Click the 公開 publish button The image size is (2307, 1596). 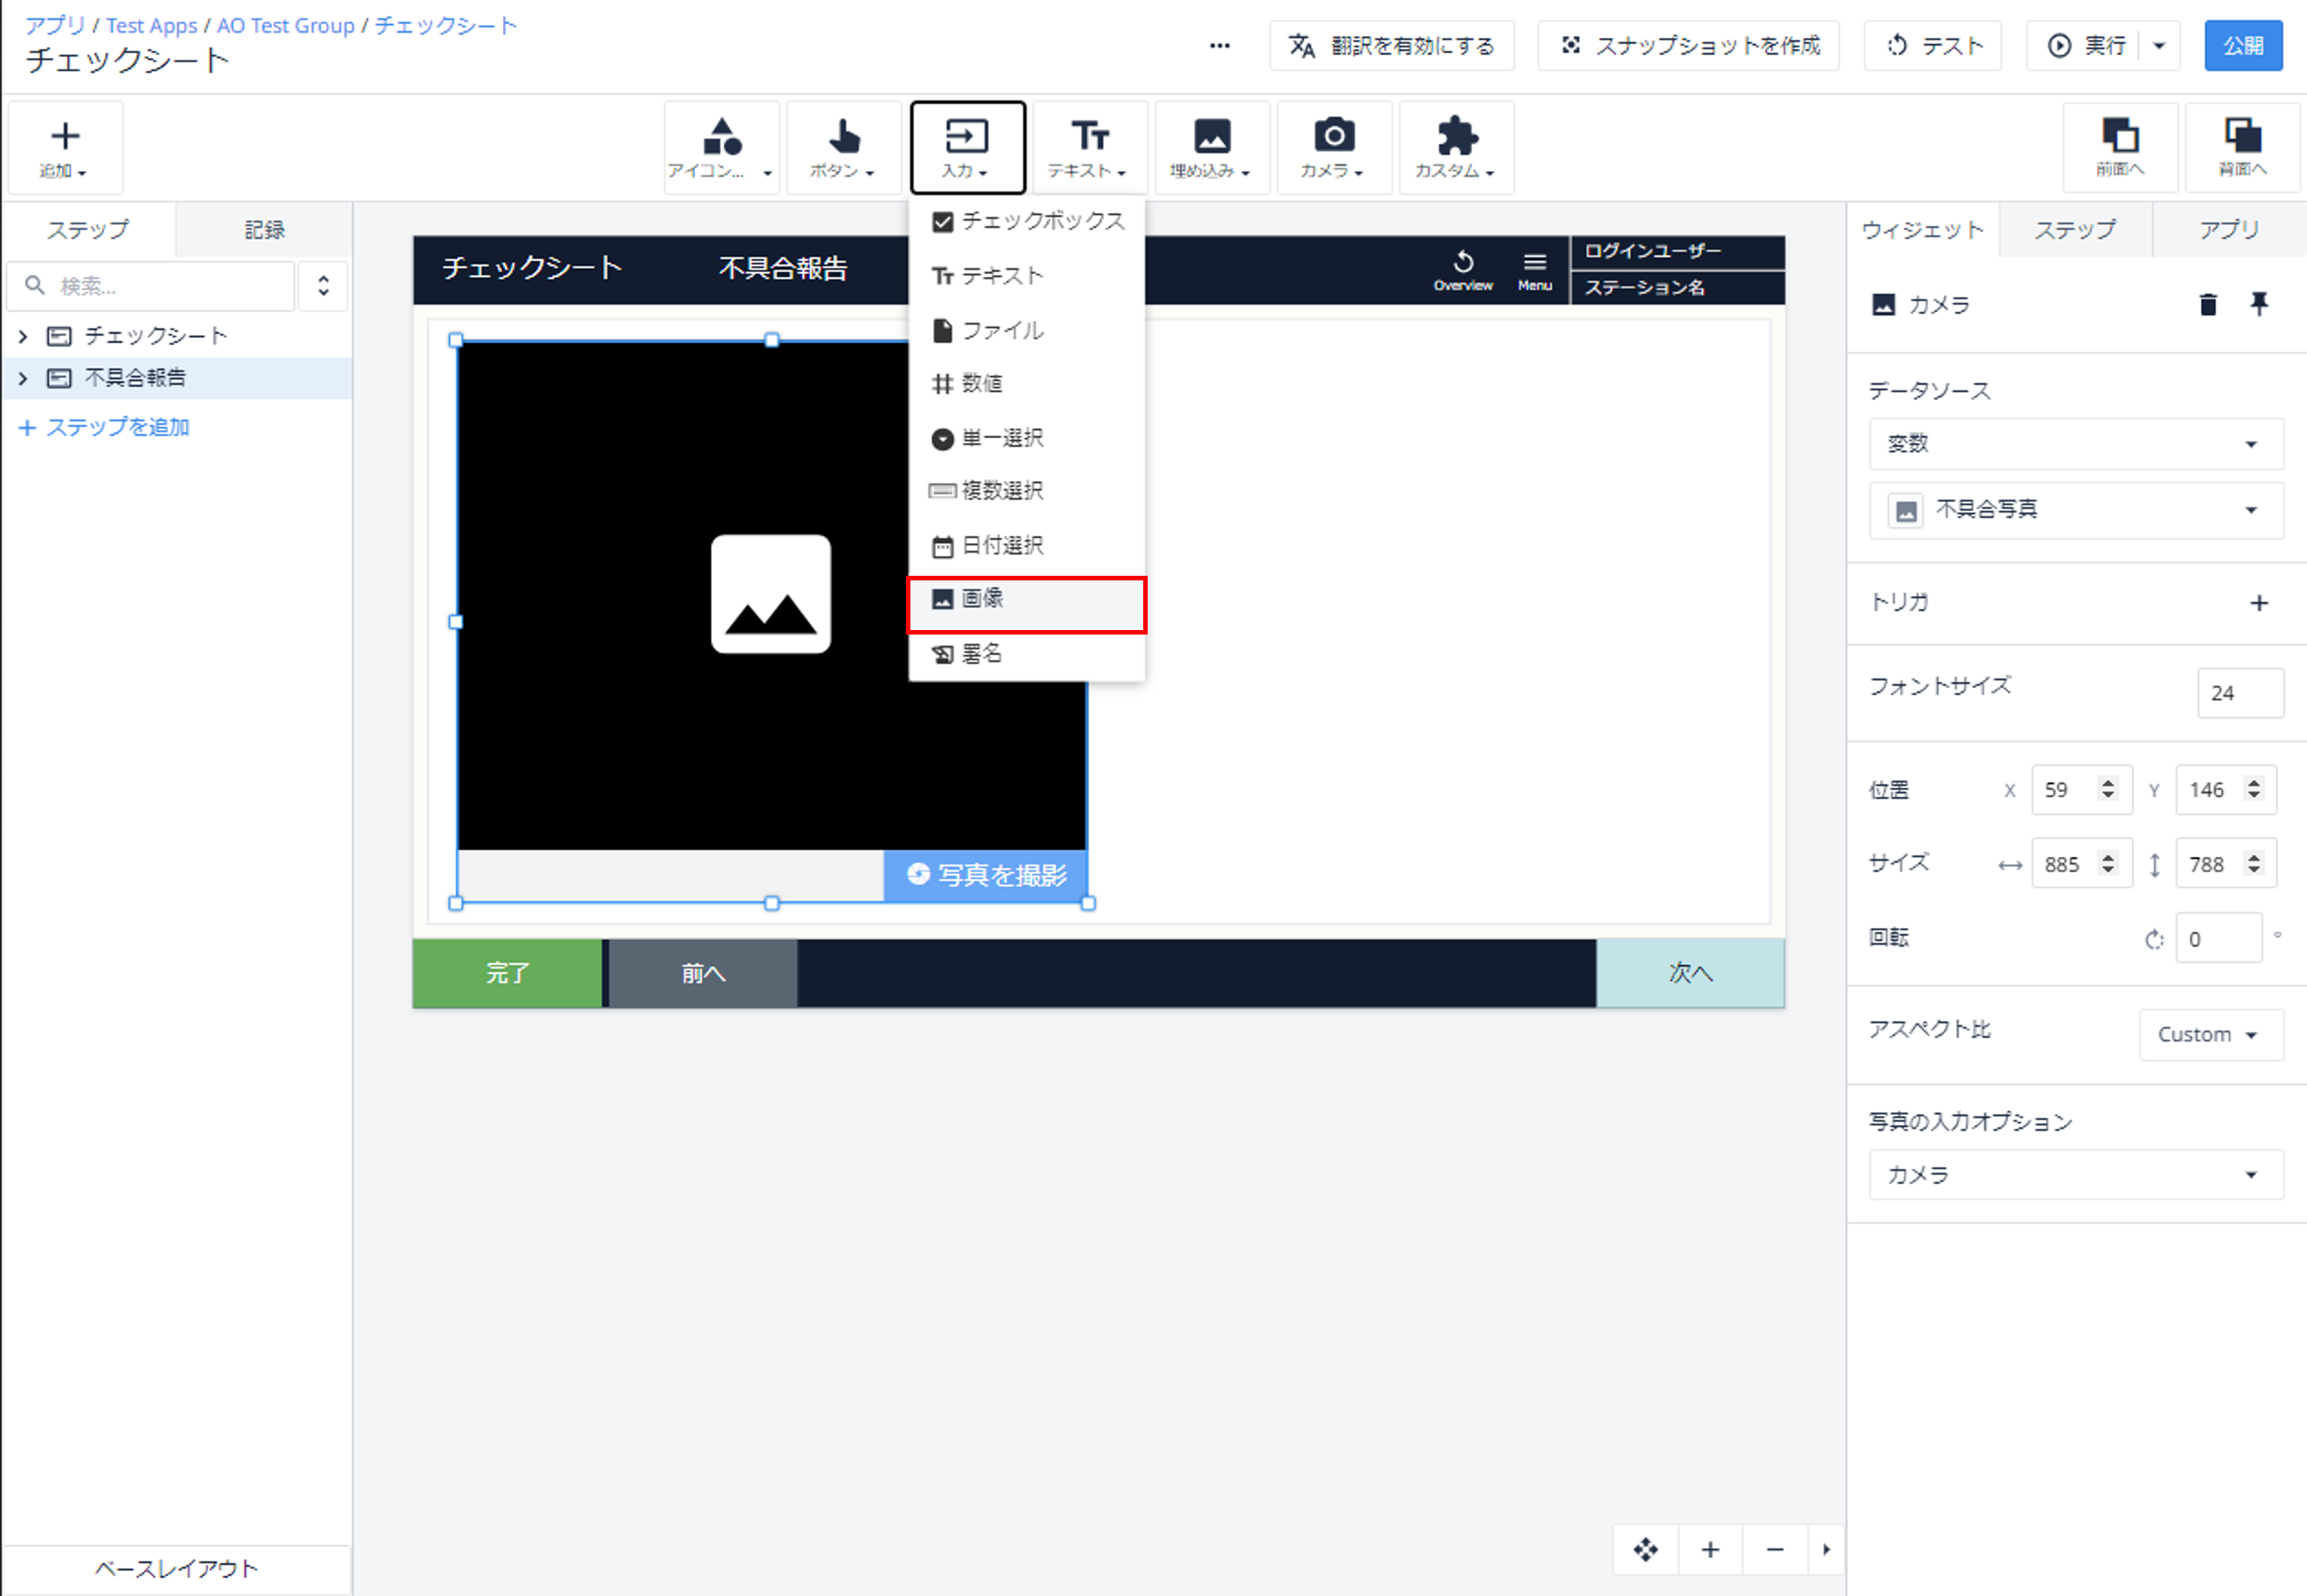tap(2243, 45)
